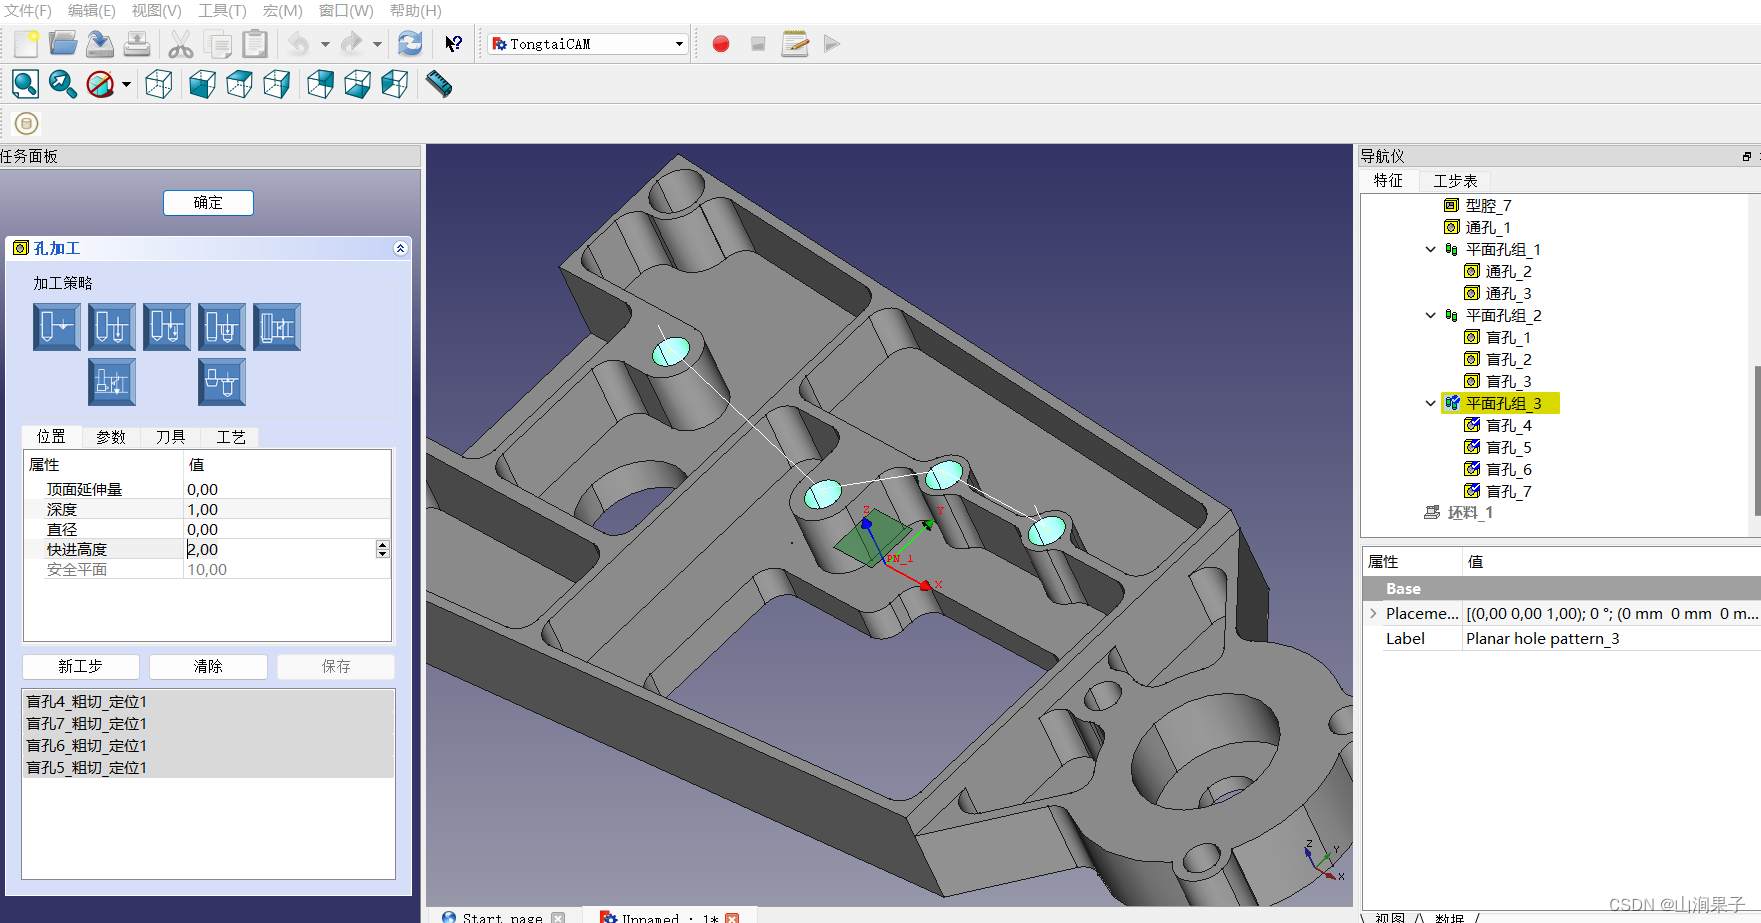Collapse the 平面孔组_1 tree node
Viewport: 1761px width, 923px height.
point(1431,250)
